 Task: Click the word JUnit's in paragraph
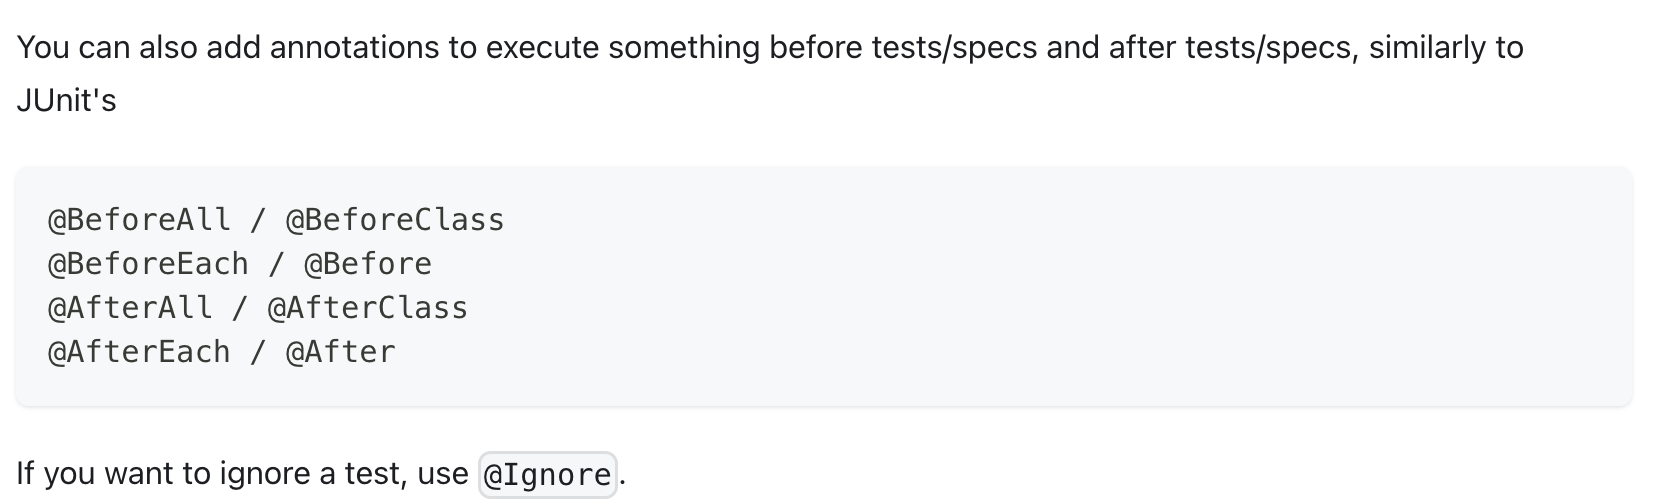(x=67, y=100)
